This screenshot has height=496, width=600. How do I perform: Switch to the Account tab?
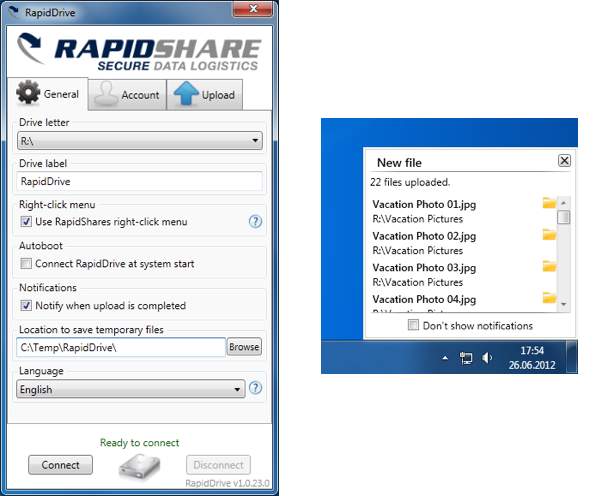pos(127,95)
